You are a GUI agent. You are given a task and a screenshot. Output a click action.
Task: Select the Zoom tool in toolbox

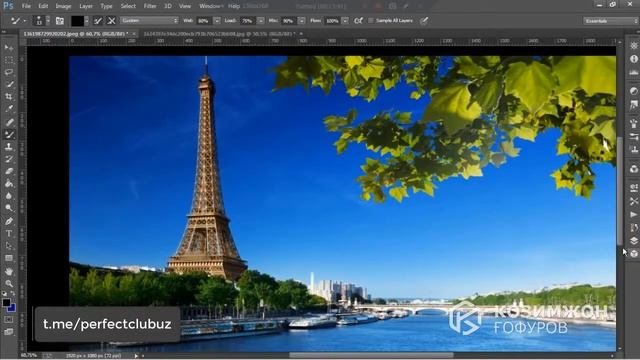pos(9,283)
